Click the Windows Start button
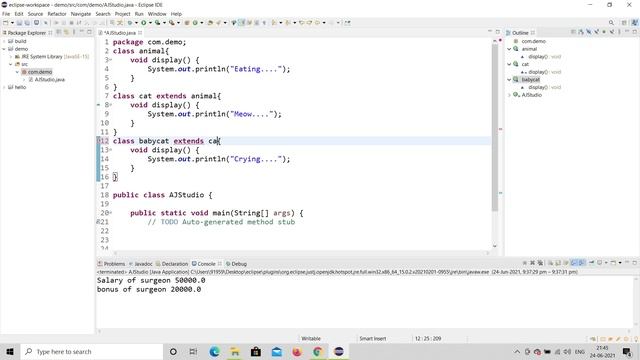This screenshot has height=360, width=640. (x=10, y=351)
